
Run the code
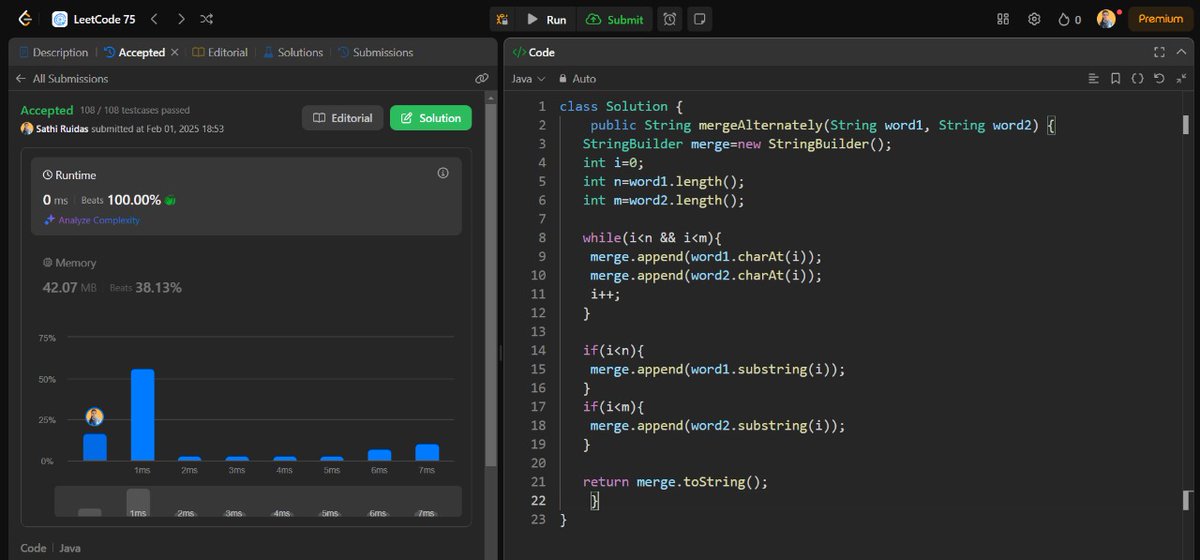click(x=546, y=19)
